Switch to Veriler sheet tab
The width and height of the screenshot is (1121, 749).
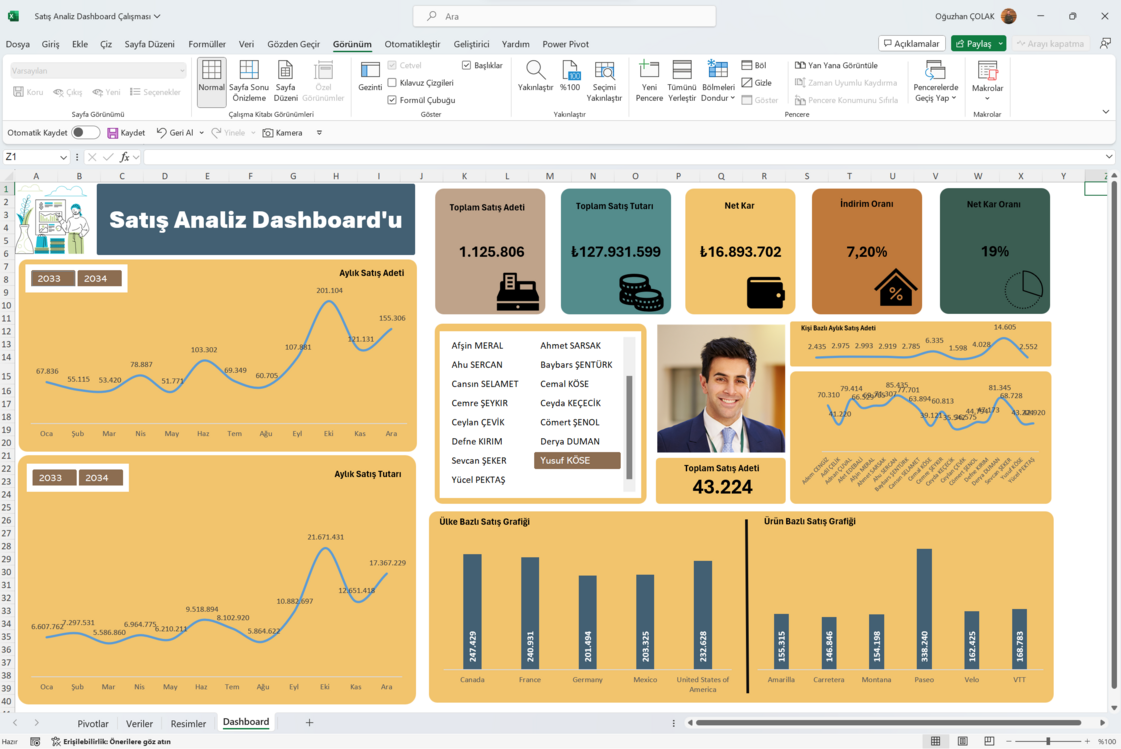[x=139, y=723]
